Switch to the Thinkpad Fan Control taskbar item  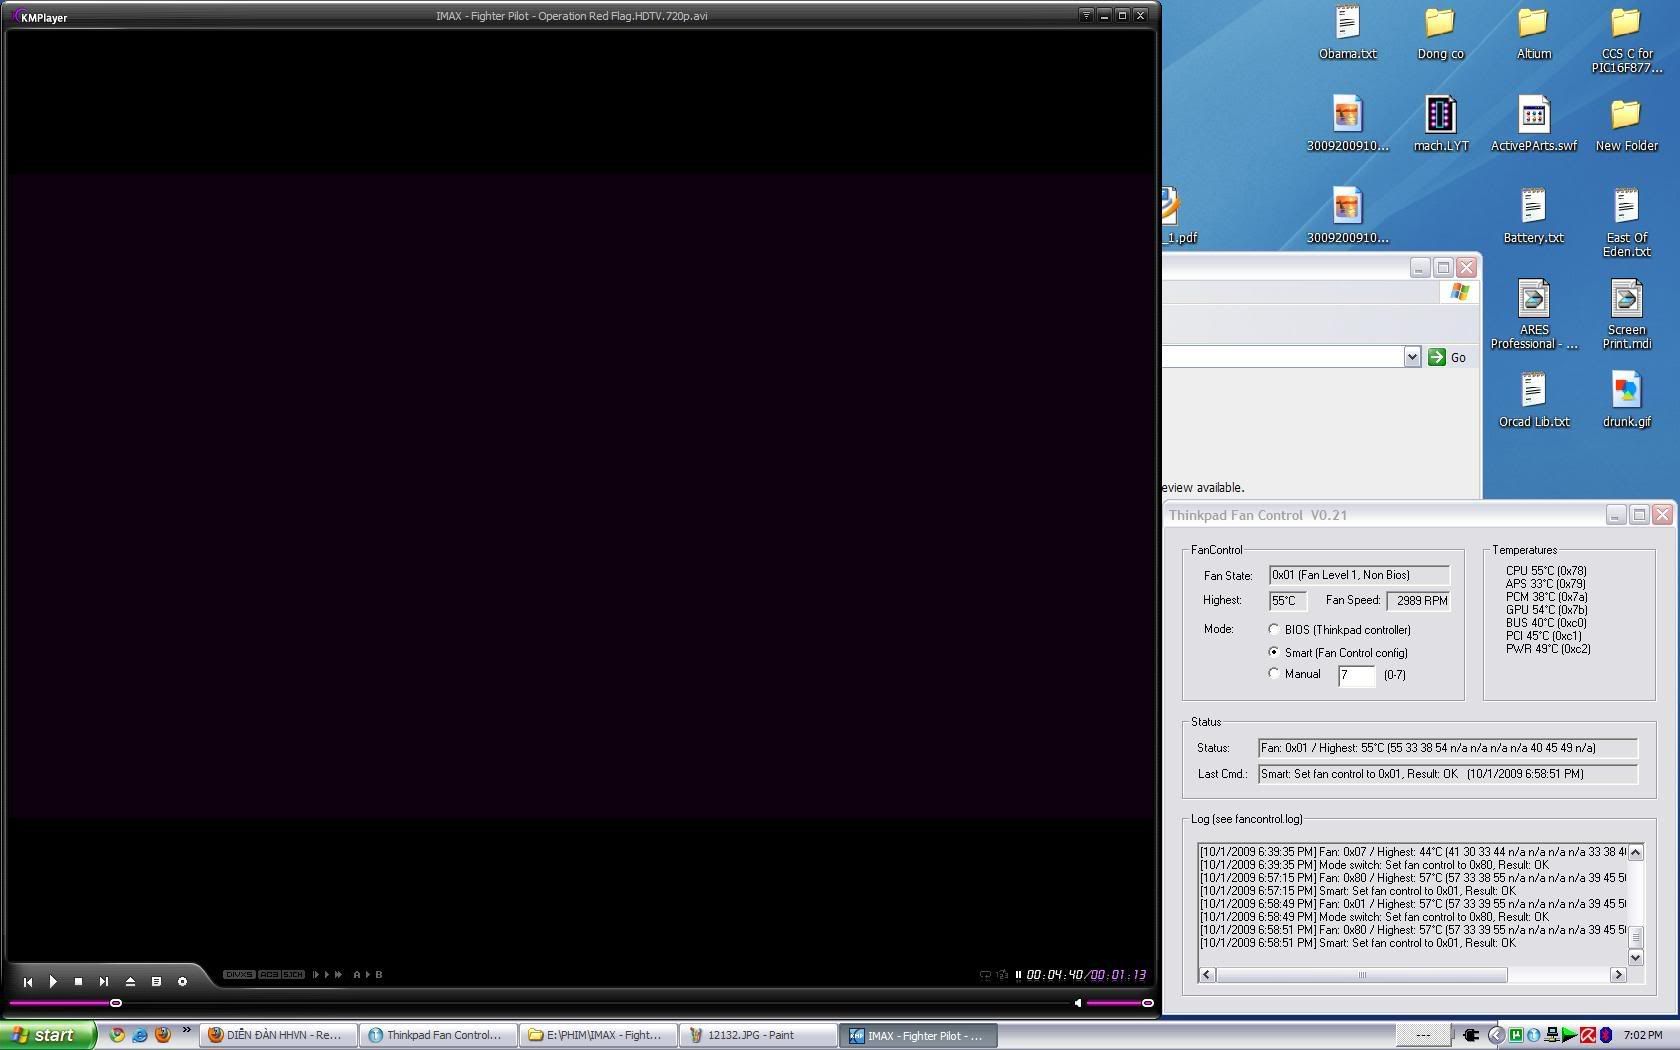(x=438, y=1036)
